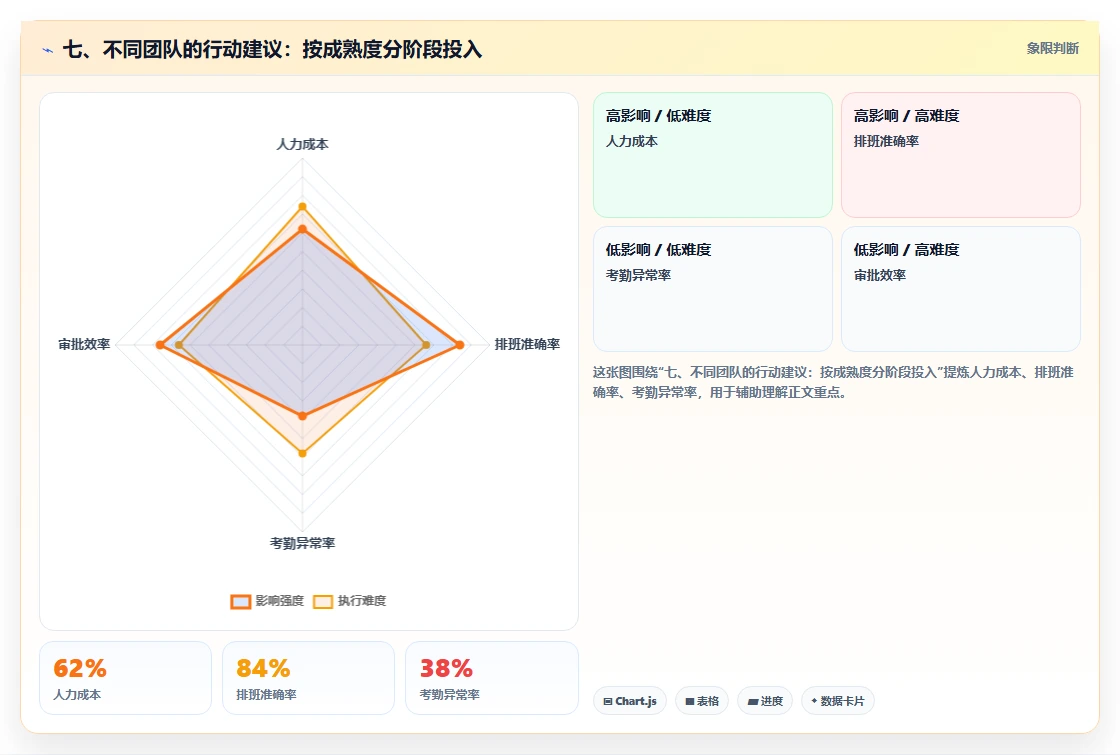Click the yellow data point on 考勤异常率 axis
Screen dimensions: 1120x755
point(302,453)
